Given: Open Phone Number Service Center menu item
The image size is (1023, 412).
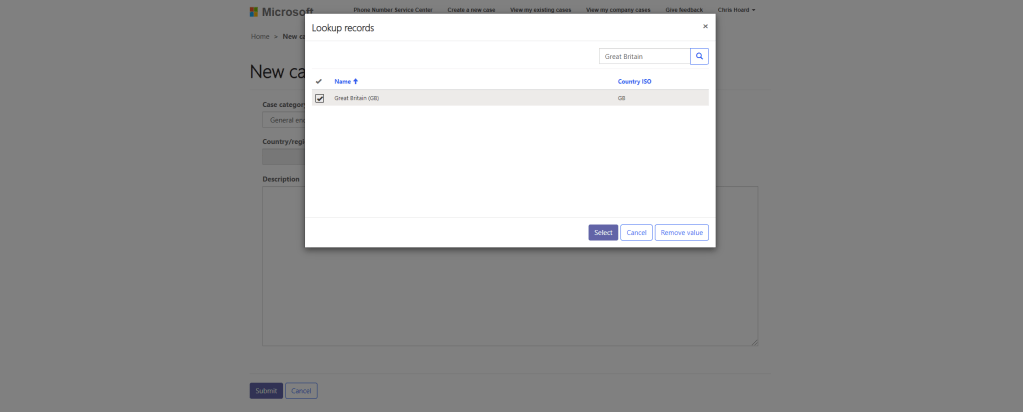Looking at the screenshot, I should 392,10.
